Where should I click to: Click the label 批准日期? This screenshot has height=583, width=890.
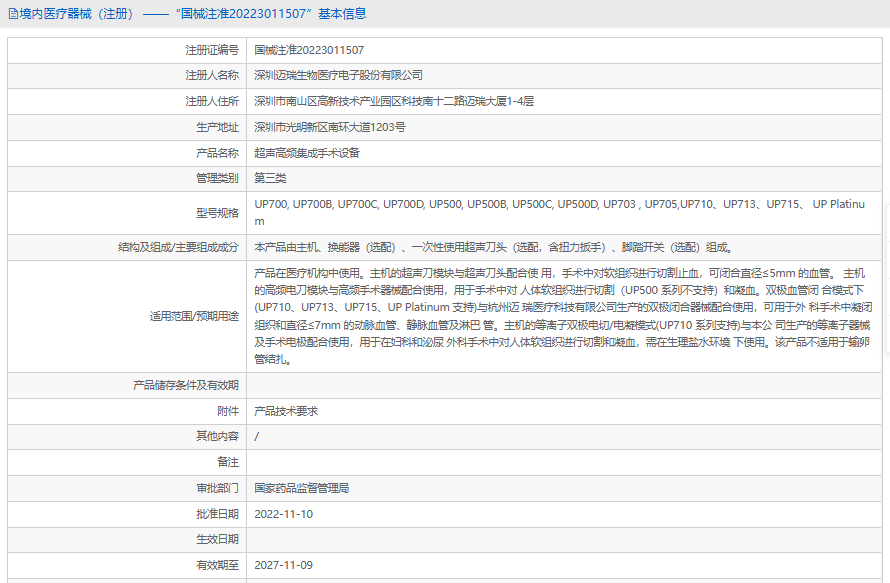[217, 514]
